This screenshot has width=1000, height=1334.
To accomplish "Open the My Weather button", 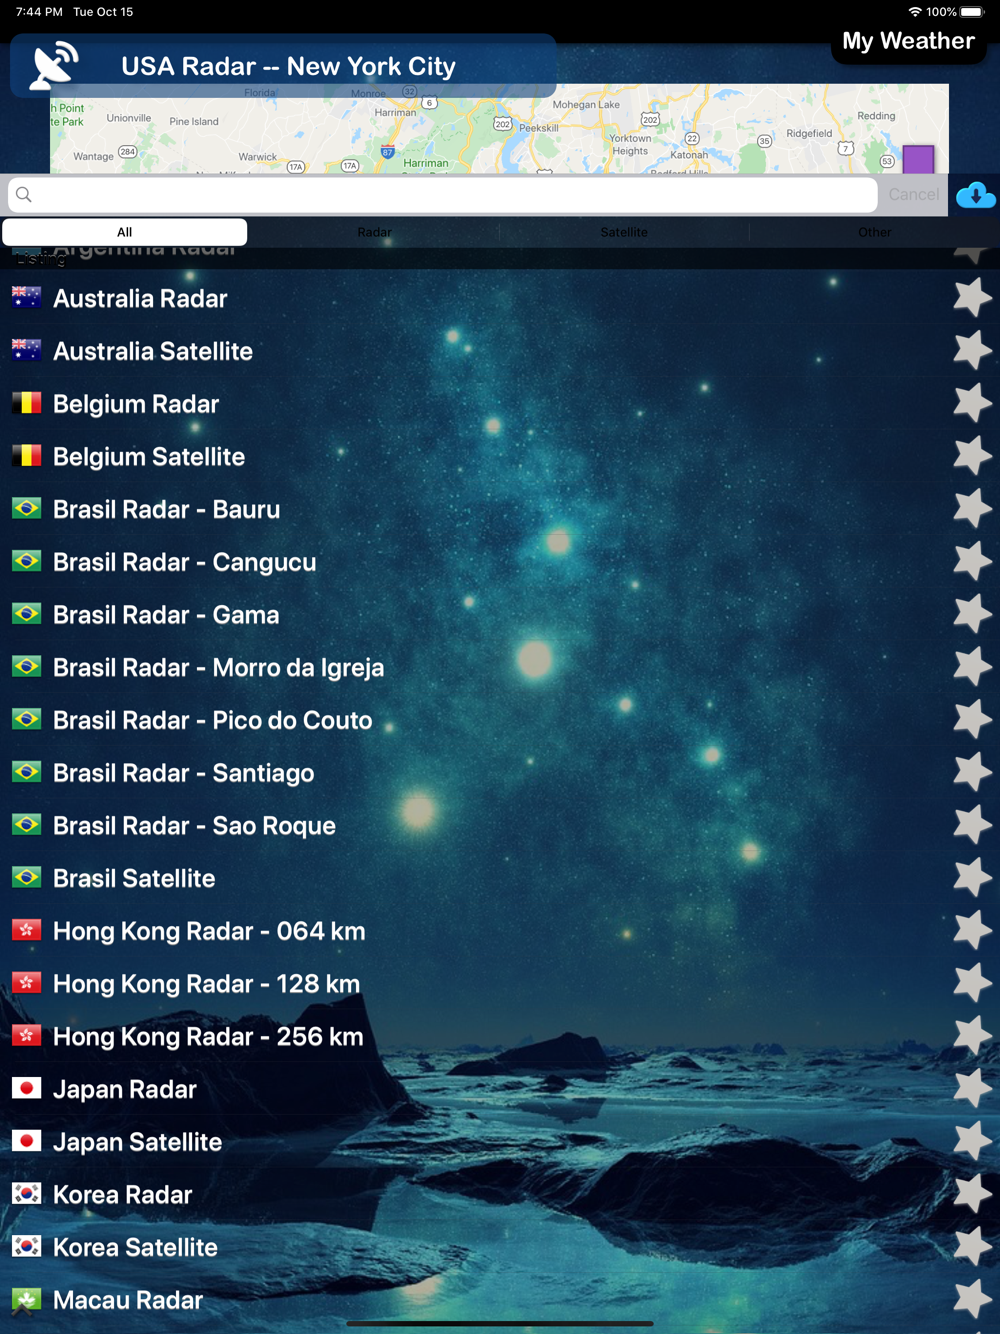I will [x=908, y=41].
